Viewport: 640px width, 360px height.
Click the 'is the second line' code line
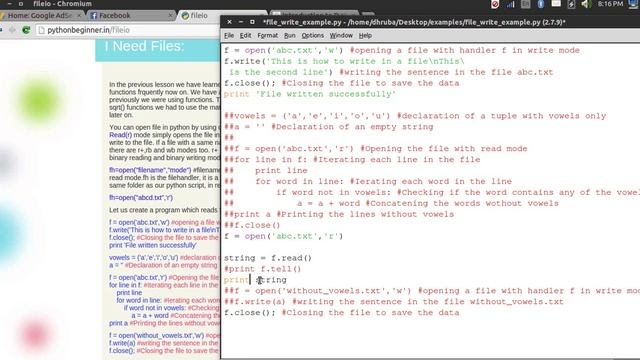391,72
